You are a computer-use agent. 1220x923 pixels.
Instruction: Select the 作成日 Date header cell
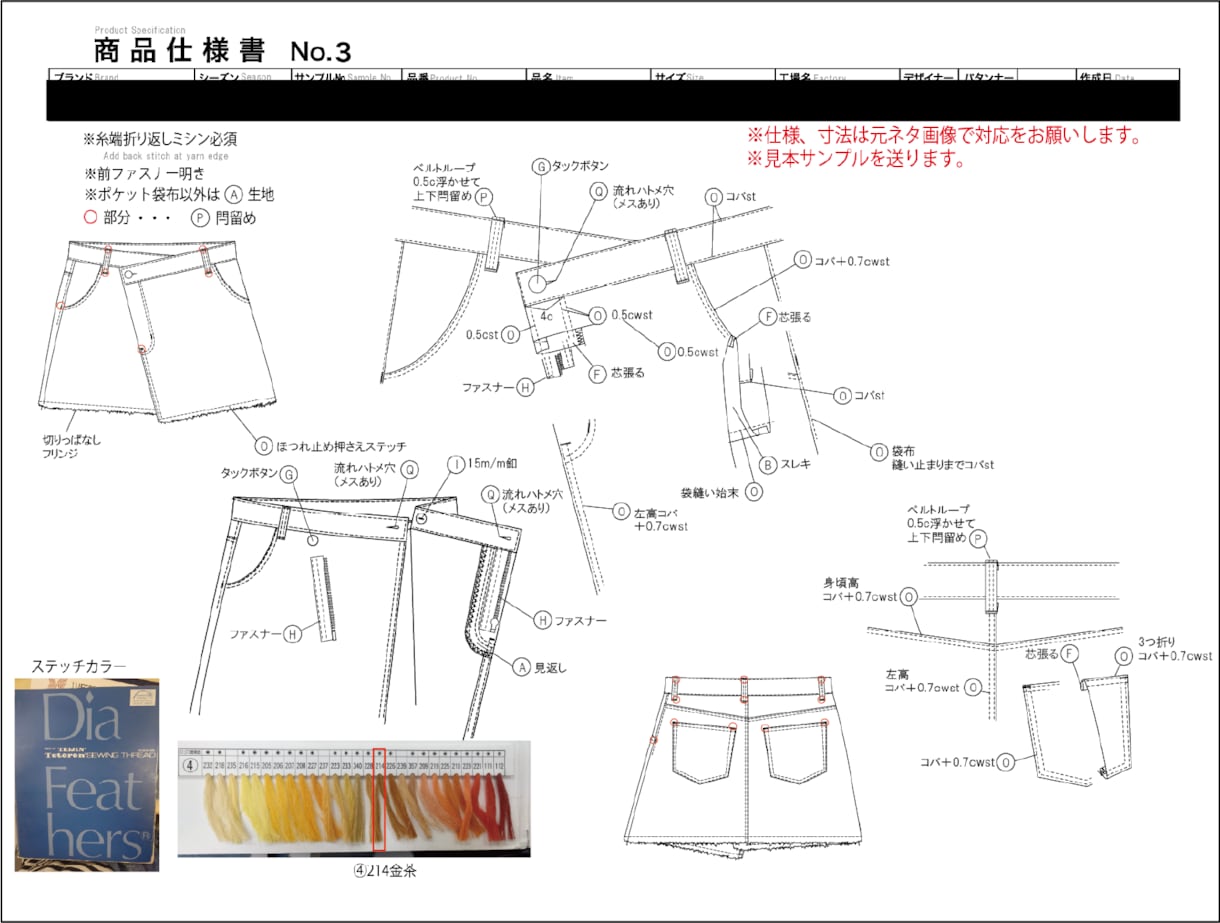click(1127, 76)
